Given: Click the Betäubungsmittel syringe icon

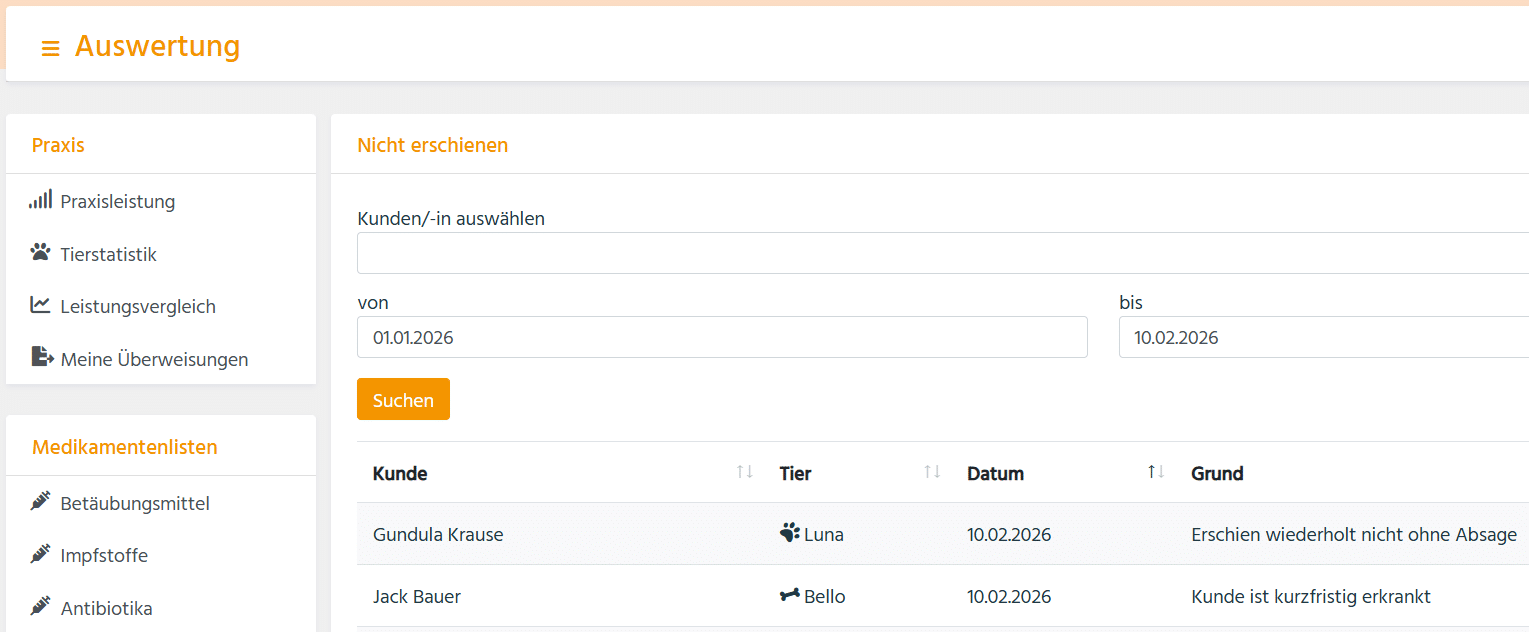Looking at the screenshot, I should 40,502.
